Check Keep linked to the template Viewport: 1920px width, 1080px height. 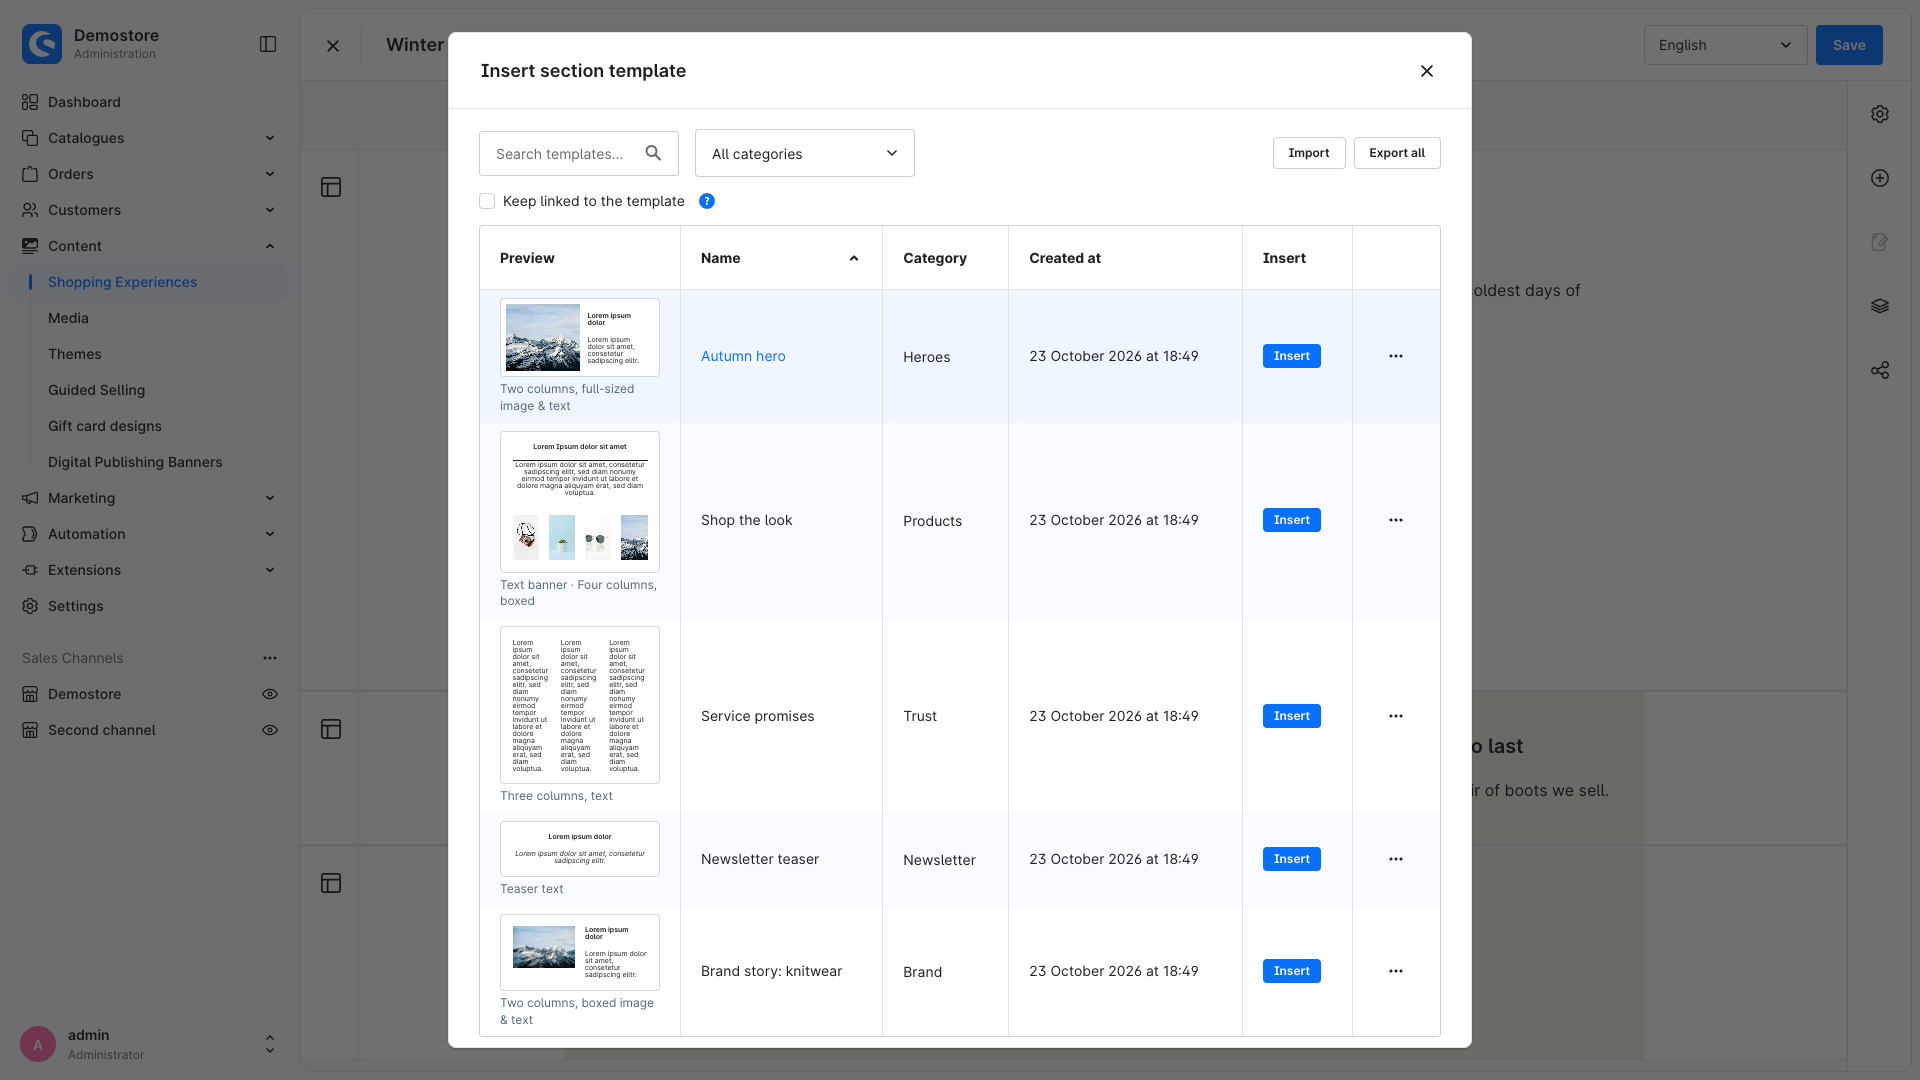click(487, 201)
